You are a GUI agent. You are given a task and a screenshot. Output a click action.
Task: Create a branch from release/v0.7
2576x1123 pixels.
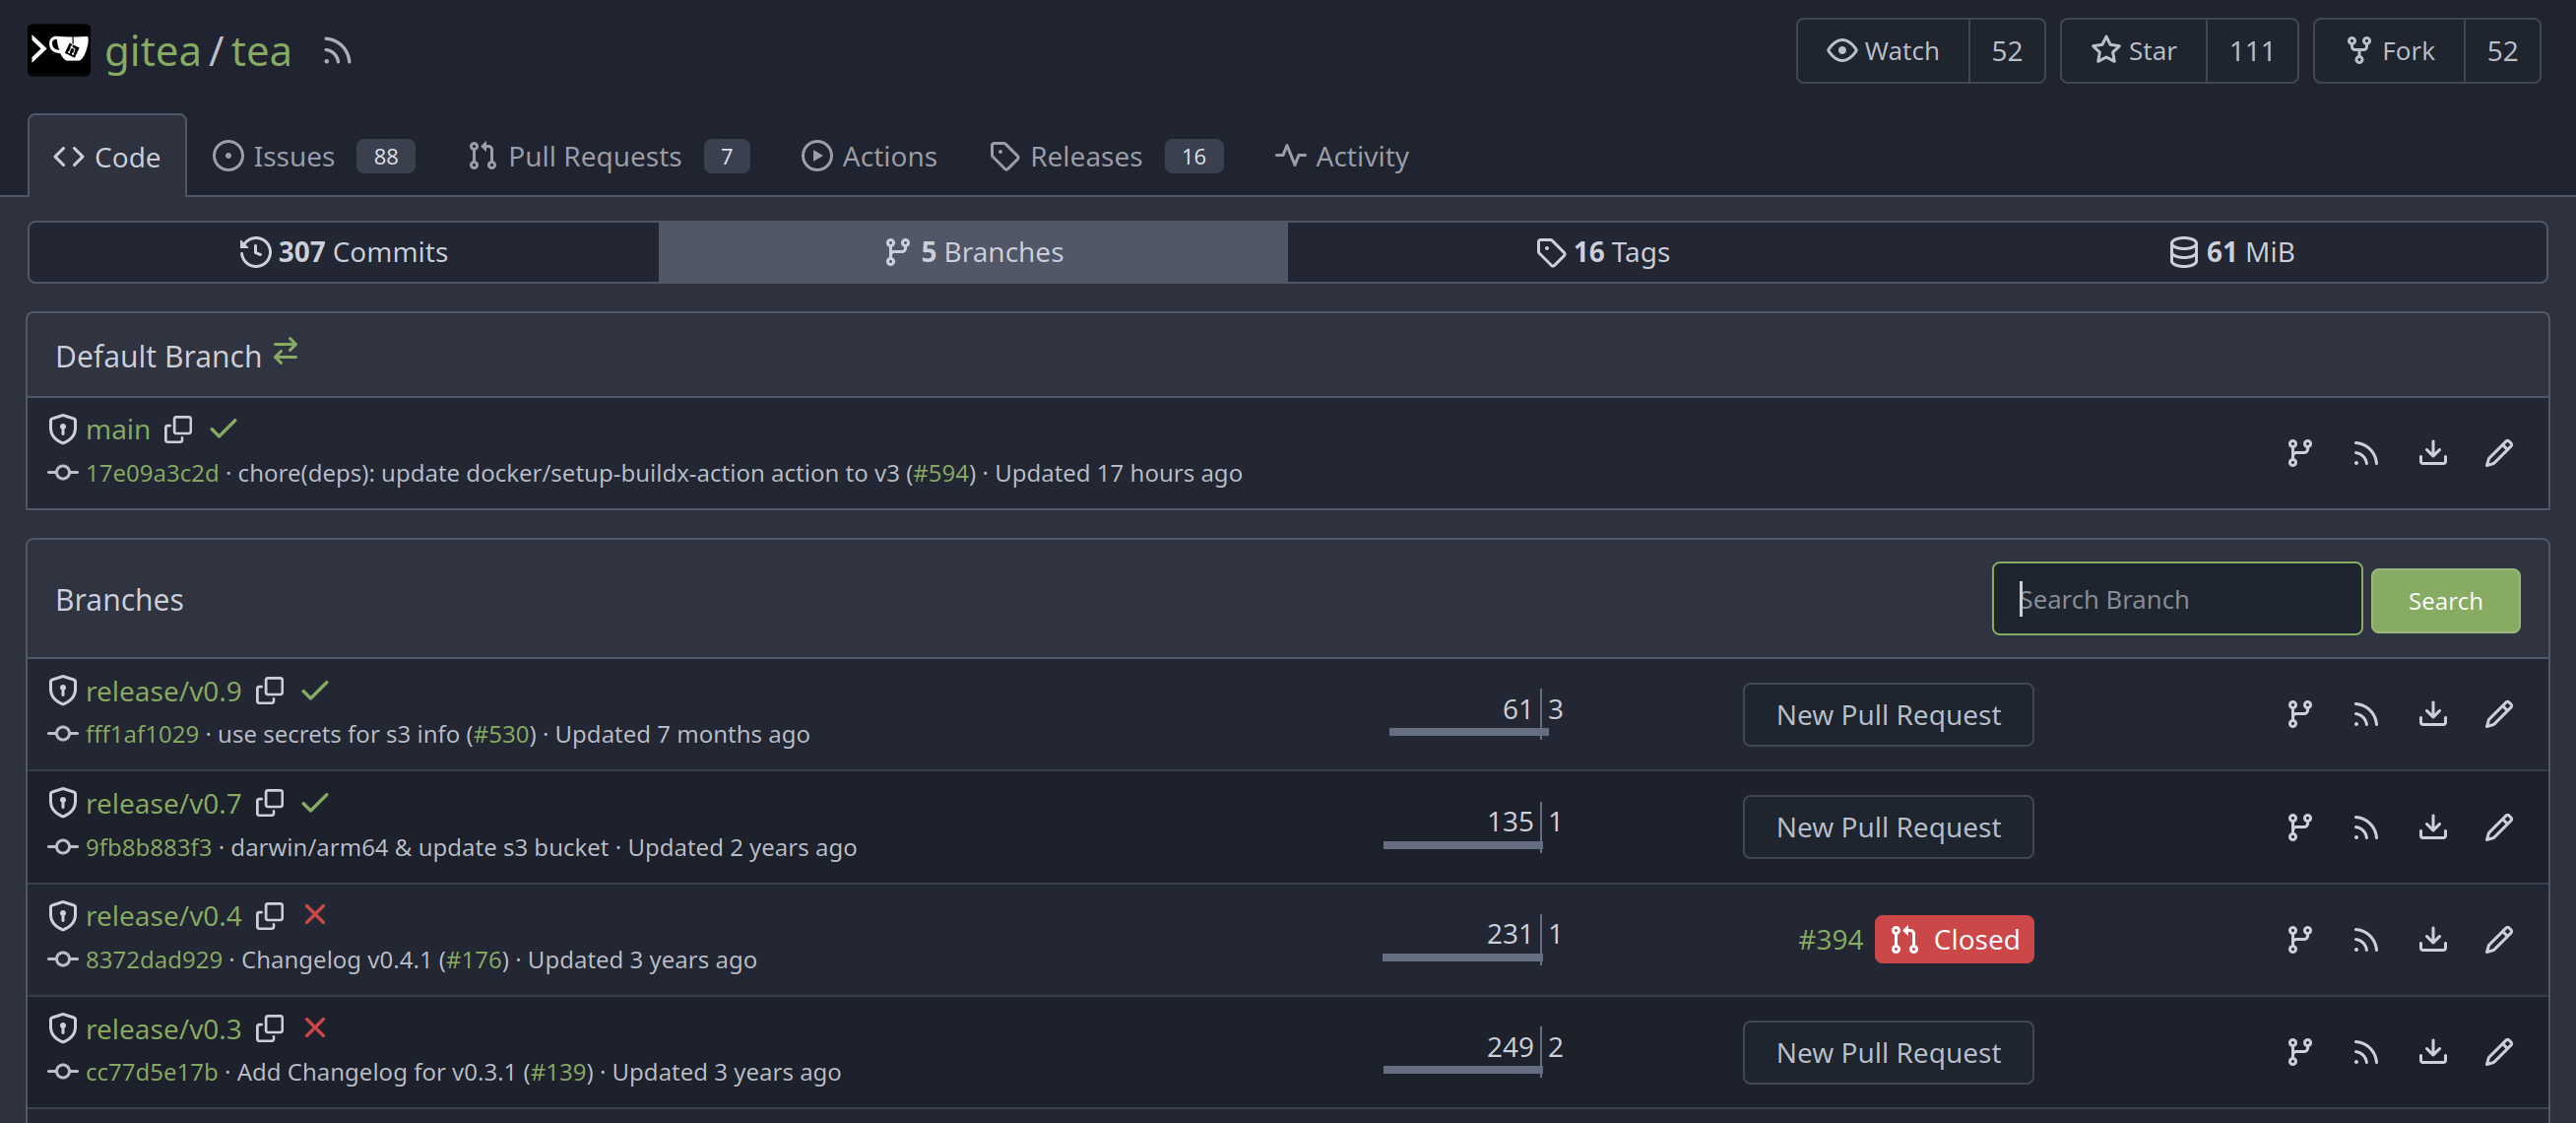tap(2299, 827)
